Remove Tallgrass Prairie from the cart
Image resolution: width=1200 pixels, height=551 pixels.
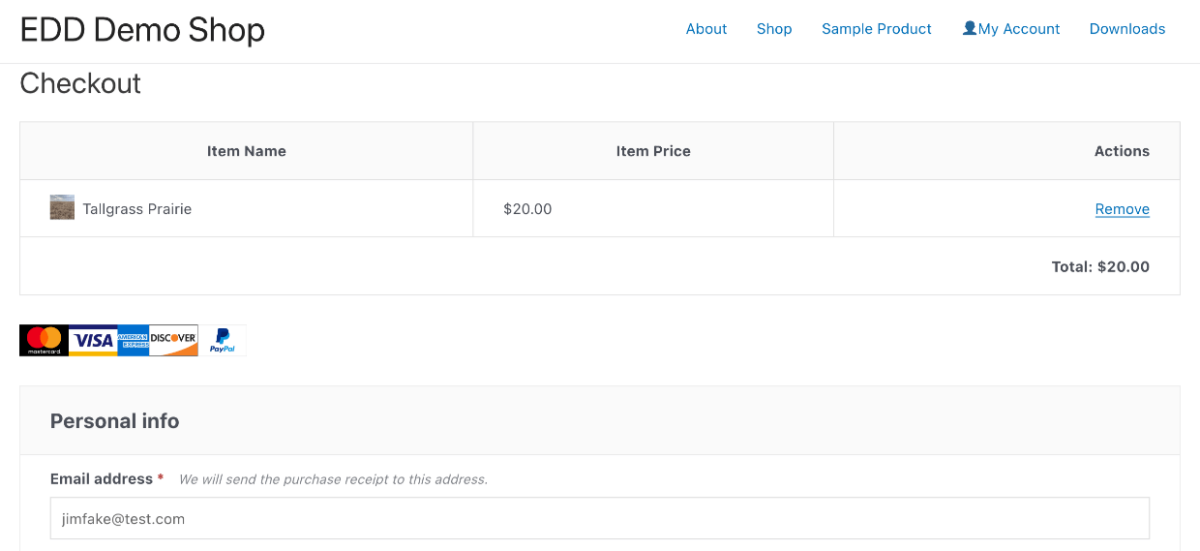(x=1122, y=209)
